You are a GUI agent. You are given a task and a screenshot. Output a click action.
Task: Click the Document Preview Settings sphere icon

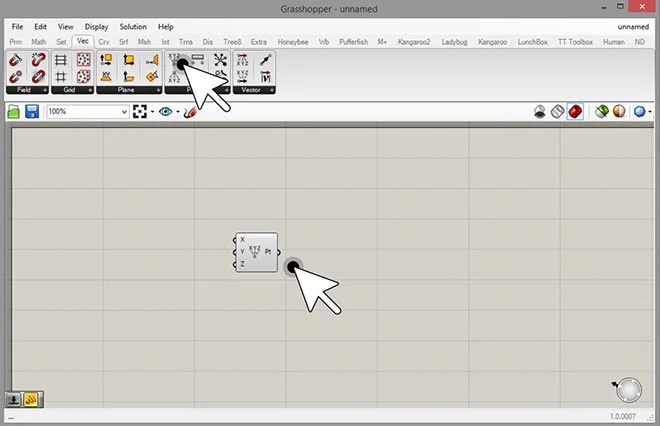coord(619,112)
